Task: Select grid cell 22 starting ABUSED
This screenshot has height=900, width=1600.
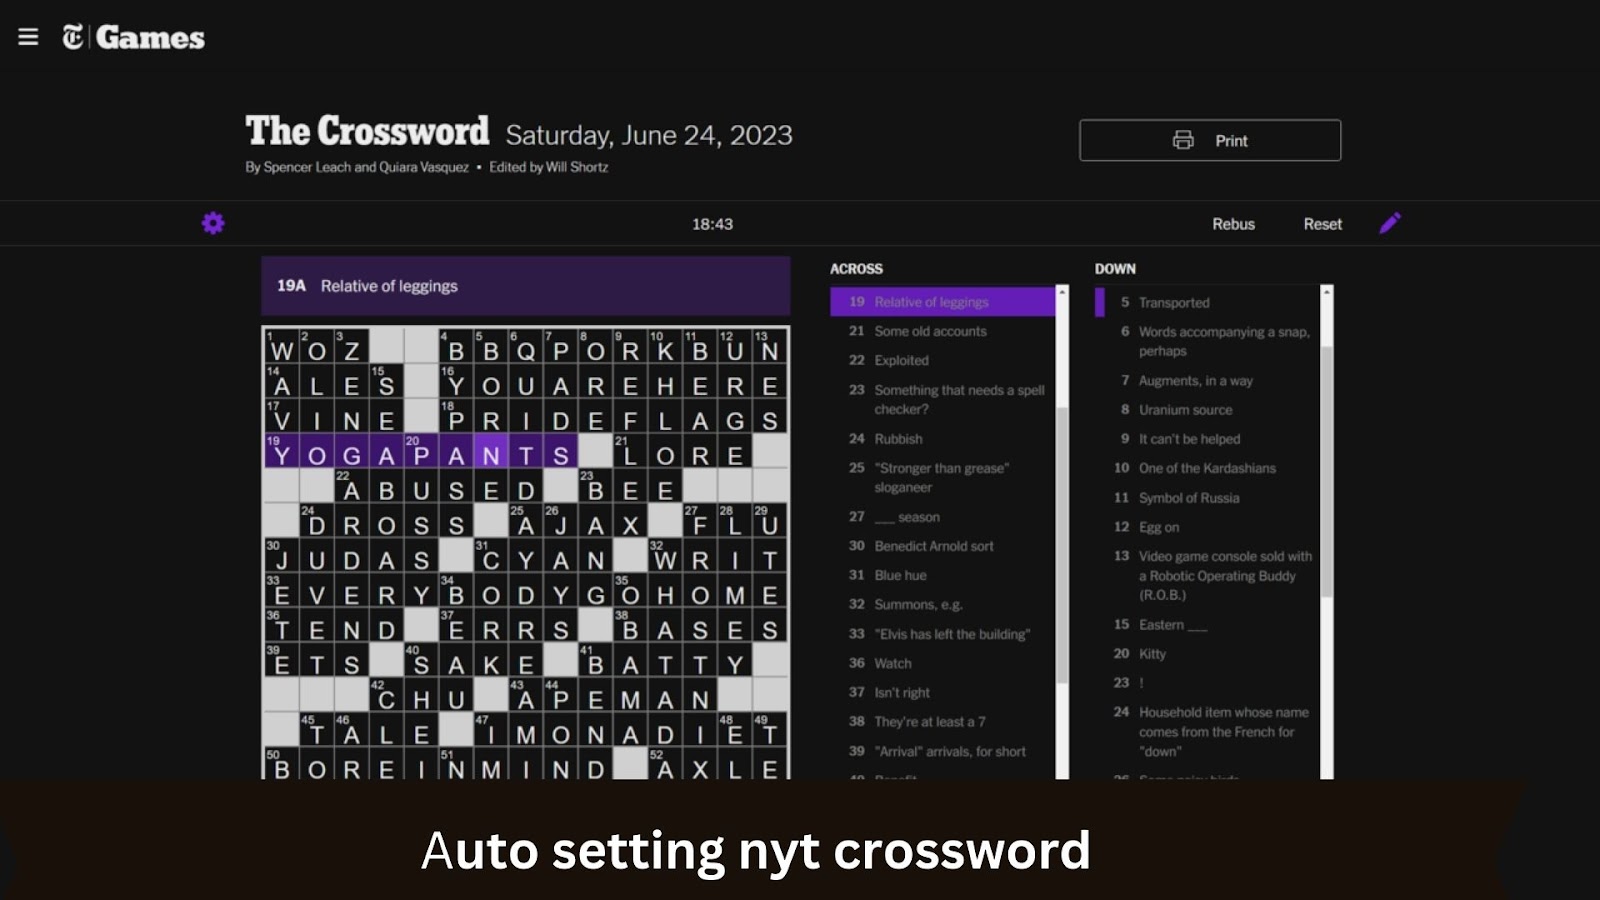Action: point(351,486)
